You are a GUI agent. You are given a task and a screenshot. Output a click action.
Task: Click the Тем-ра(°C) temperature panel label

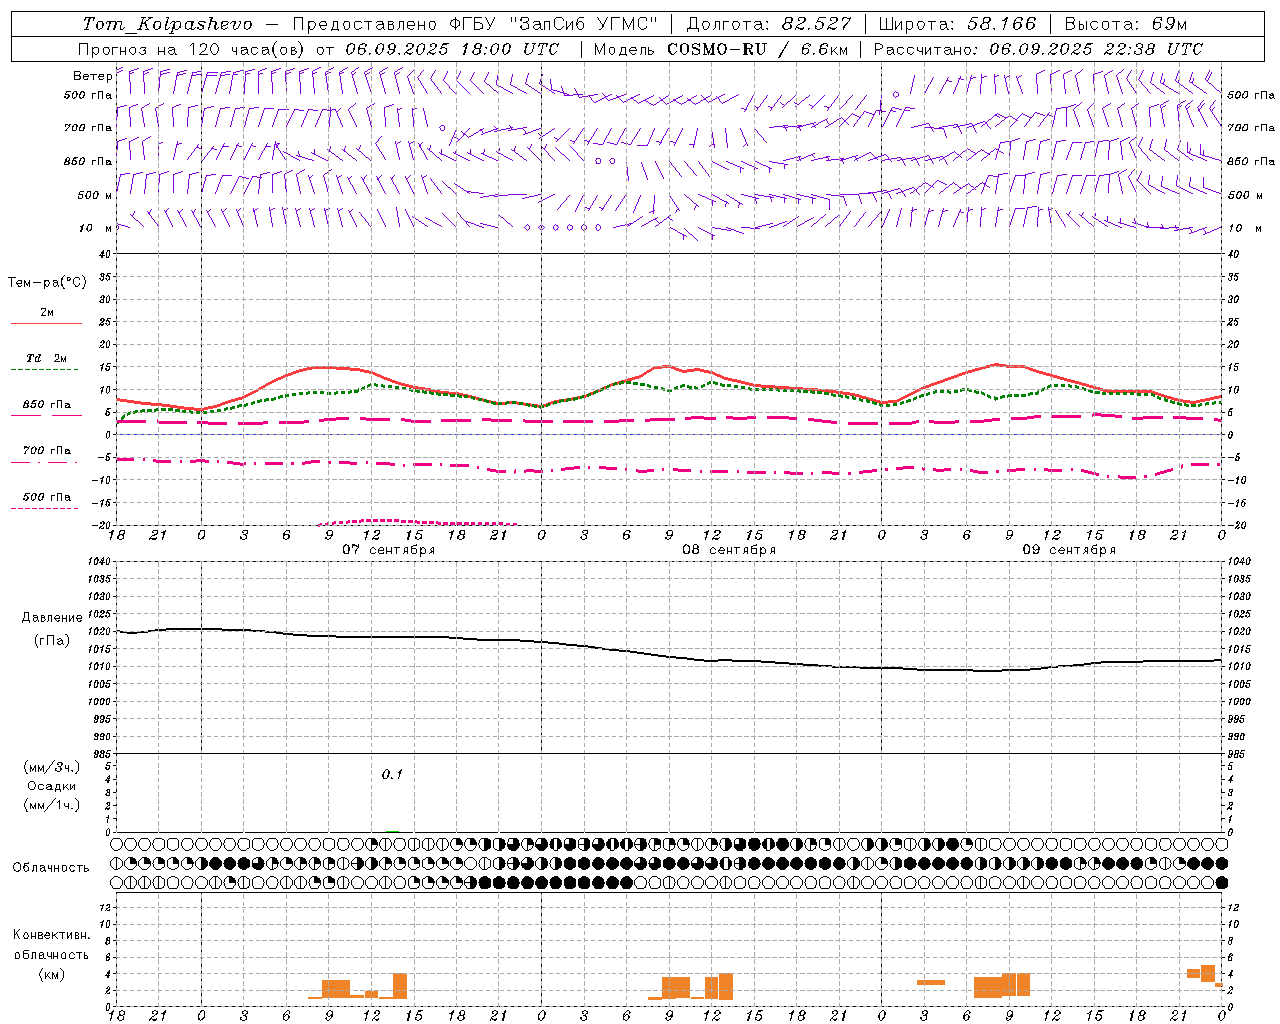click(x=47, y=283)
